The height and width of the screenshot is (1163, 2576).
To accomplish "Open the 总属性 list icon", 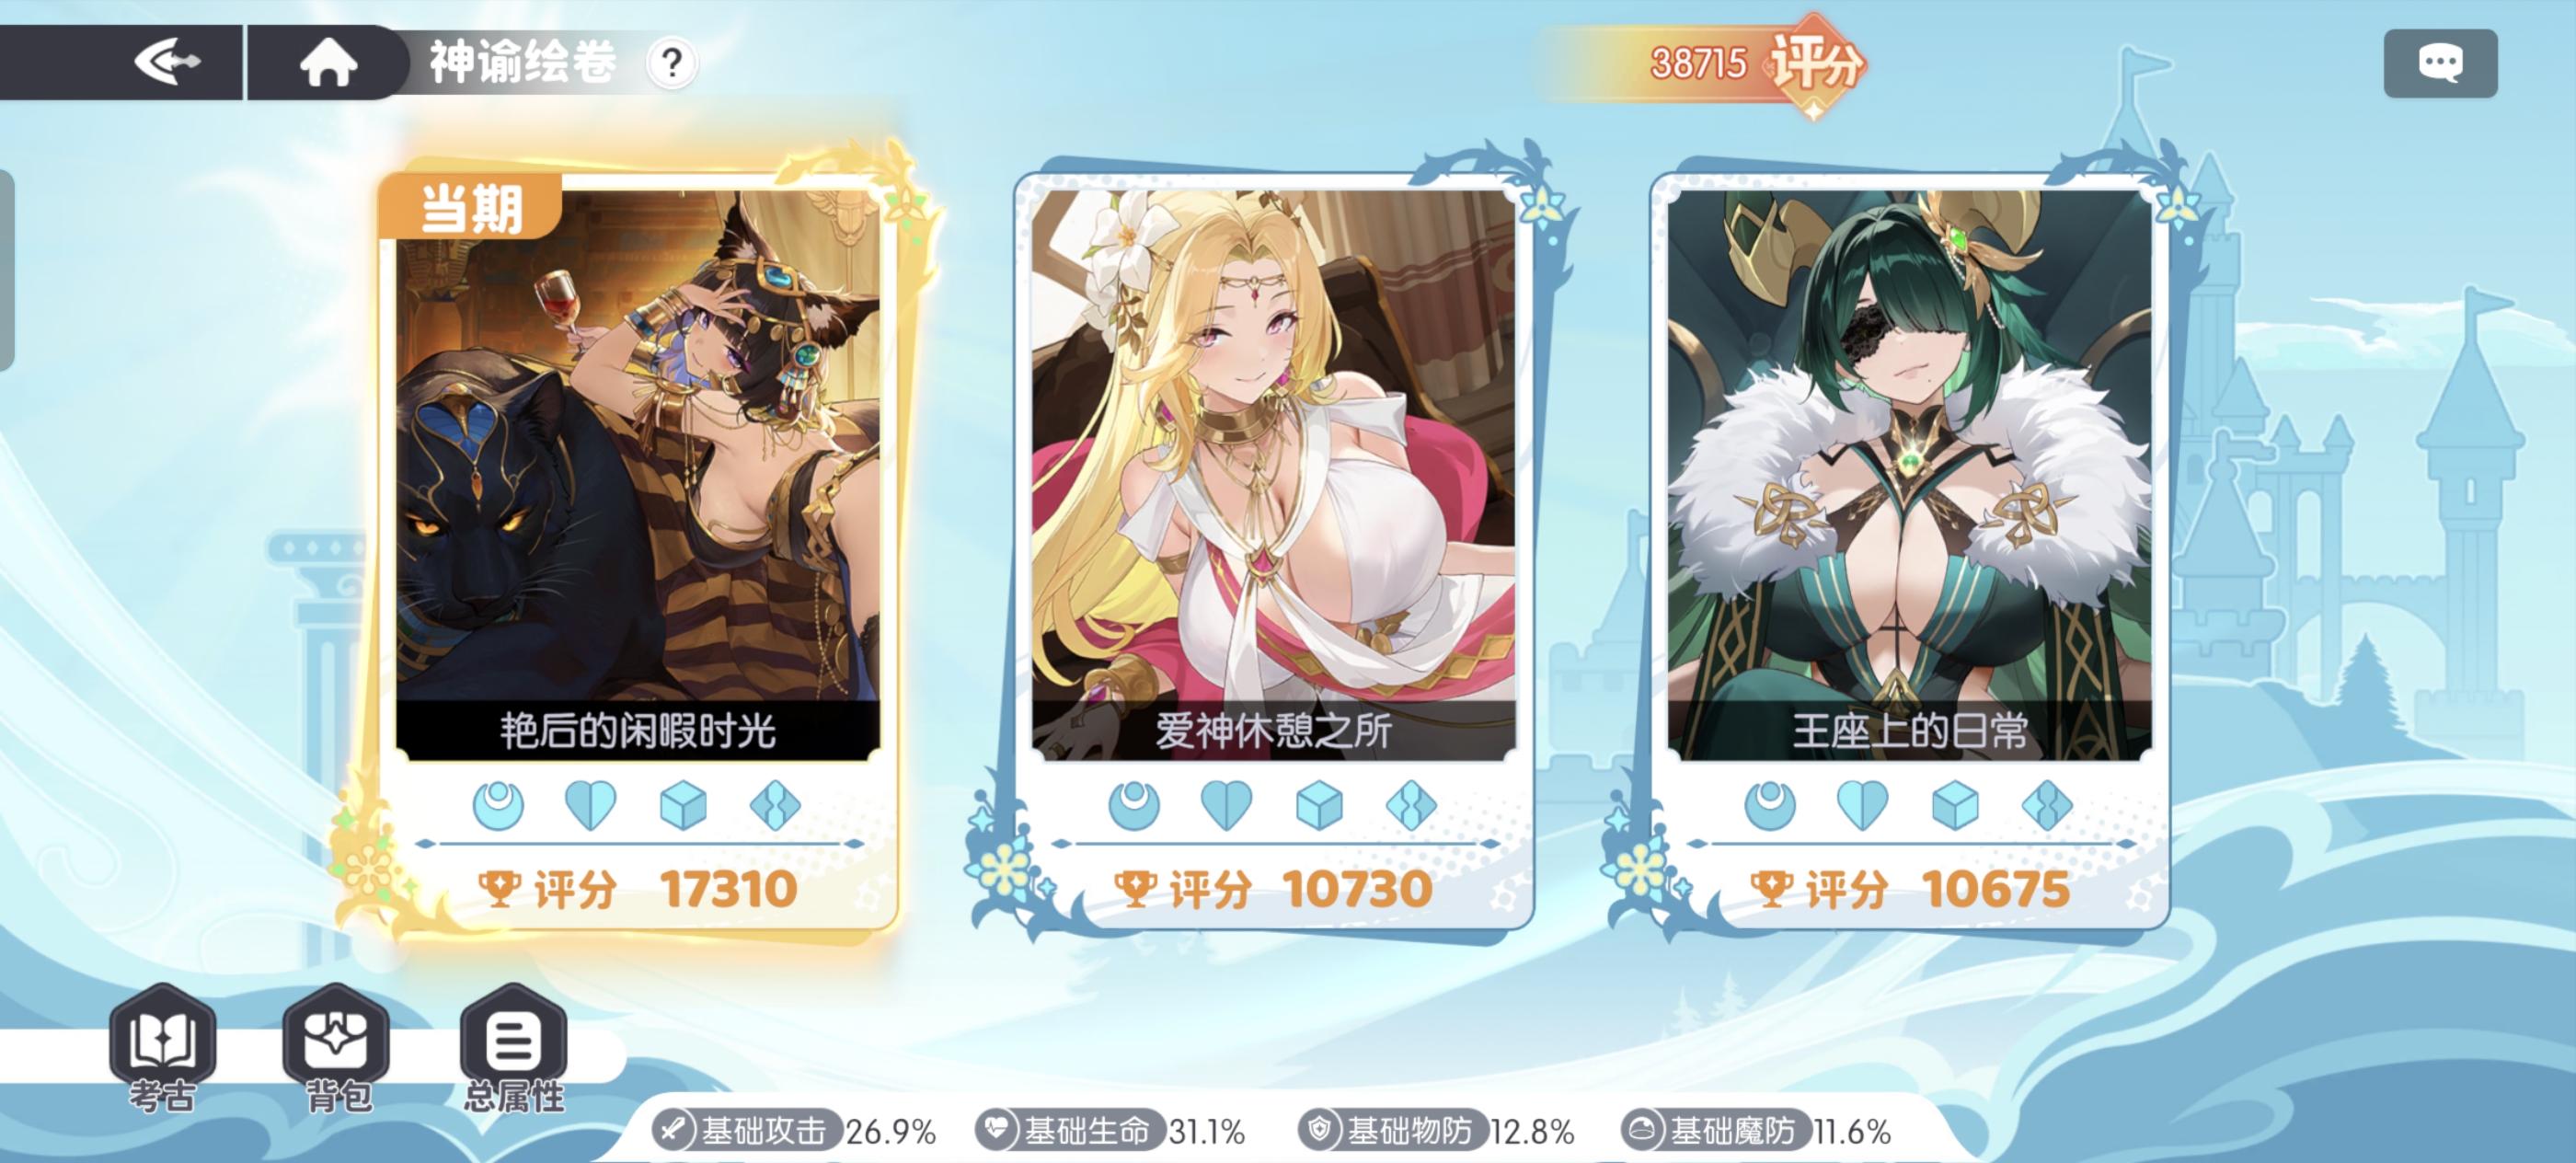I will tap(514, 1048).
